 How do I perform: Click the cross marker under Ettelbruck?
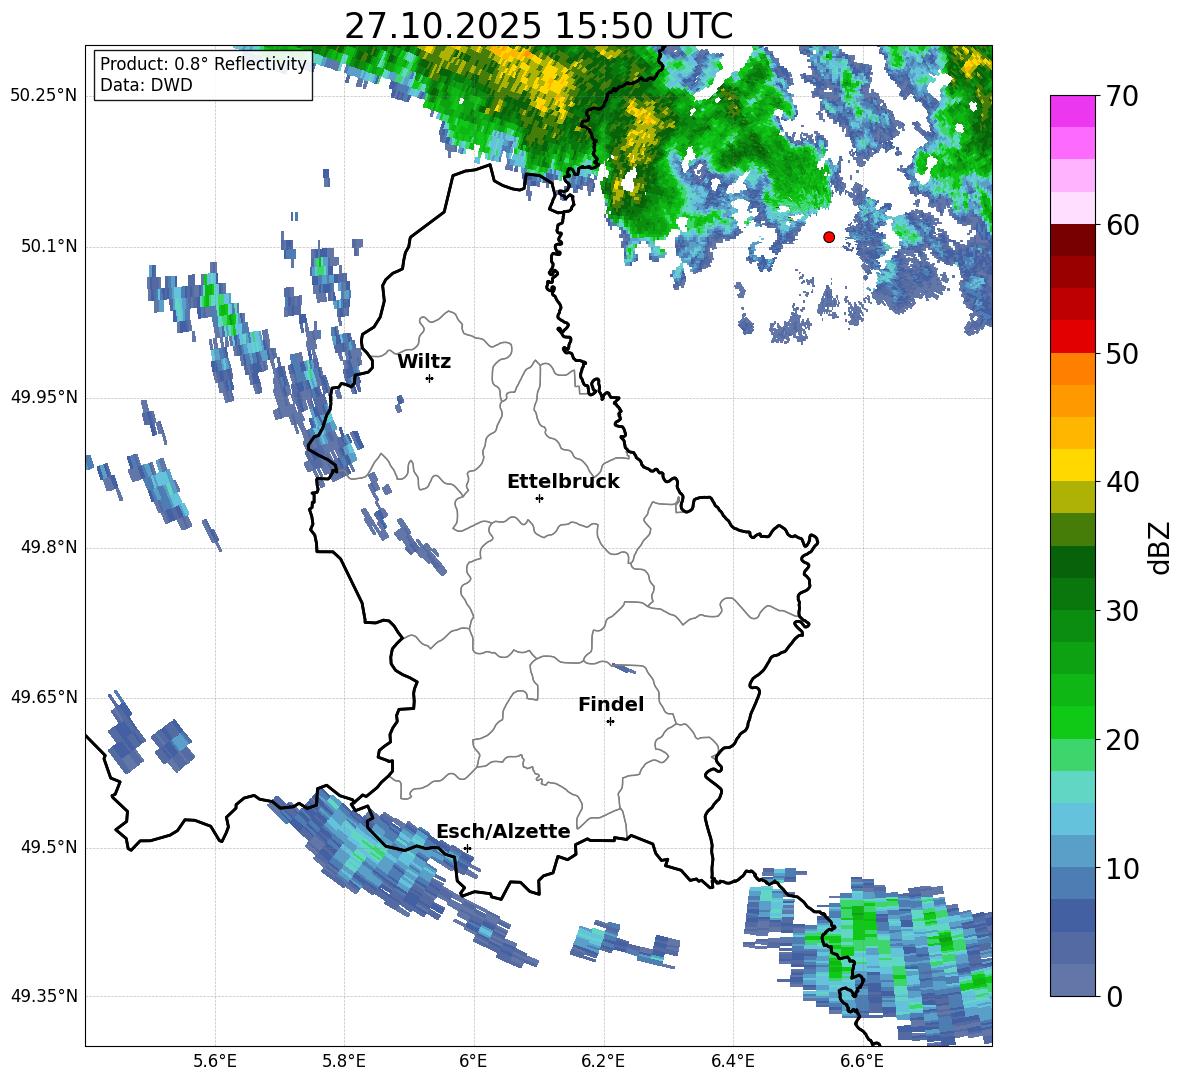[539, 498]
